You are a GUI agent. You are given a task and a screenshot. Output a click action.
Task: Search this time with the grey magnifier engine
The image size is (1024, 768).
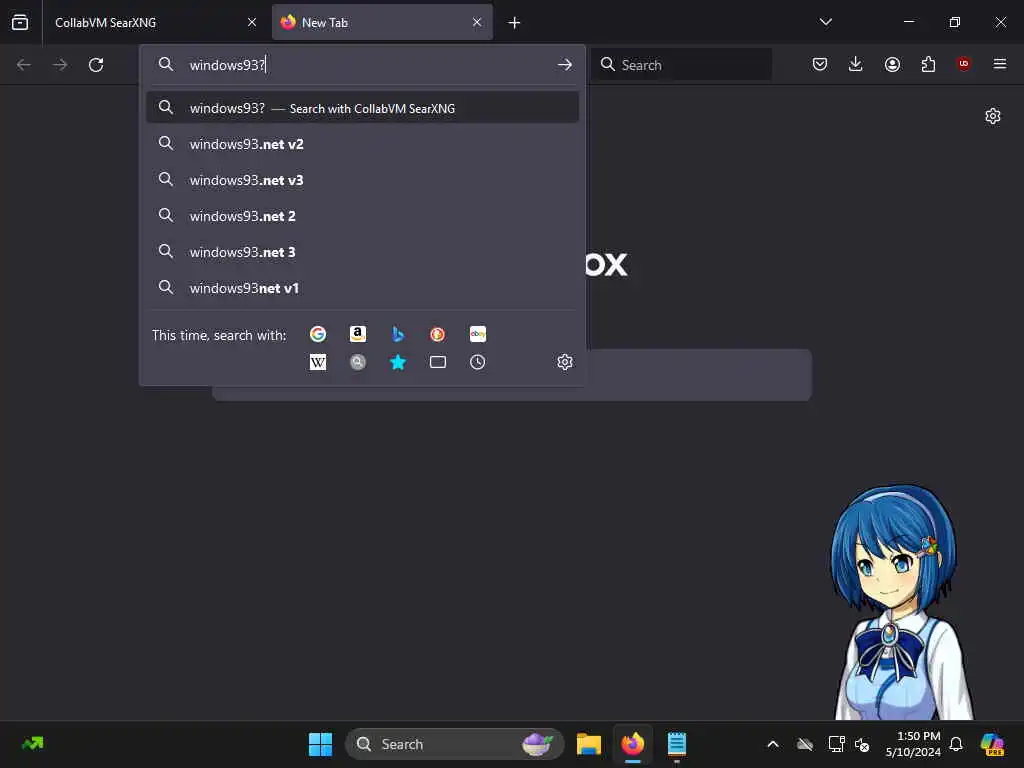[358, 362]
